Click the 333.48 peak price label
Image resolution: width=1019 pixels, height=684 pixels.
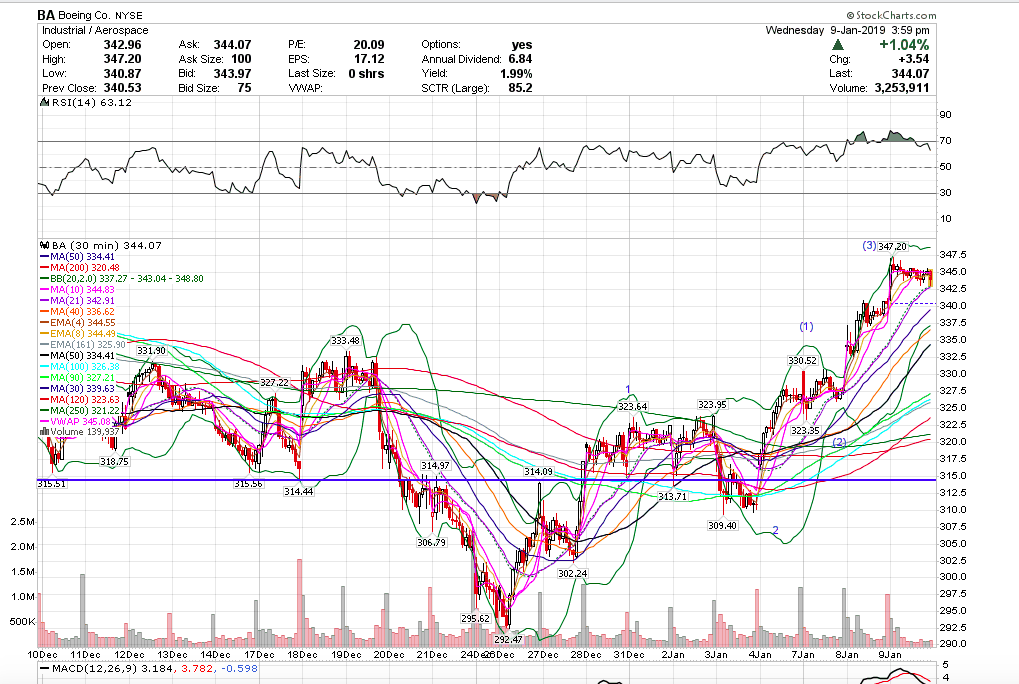[345, 341]
